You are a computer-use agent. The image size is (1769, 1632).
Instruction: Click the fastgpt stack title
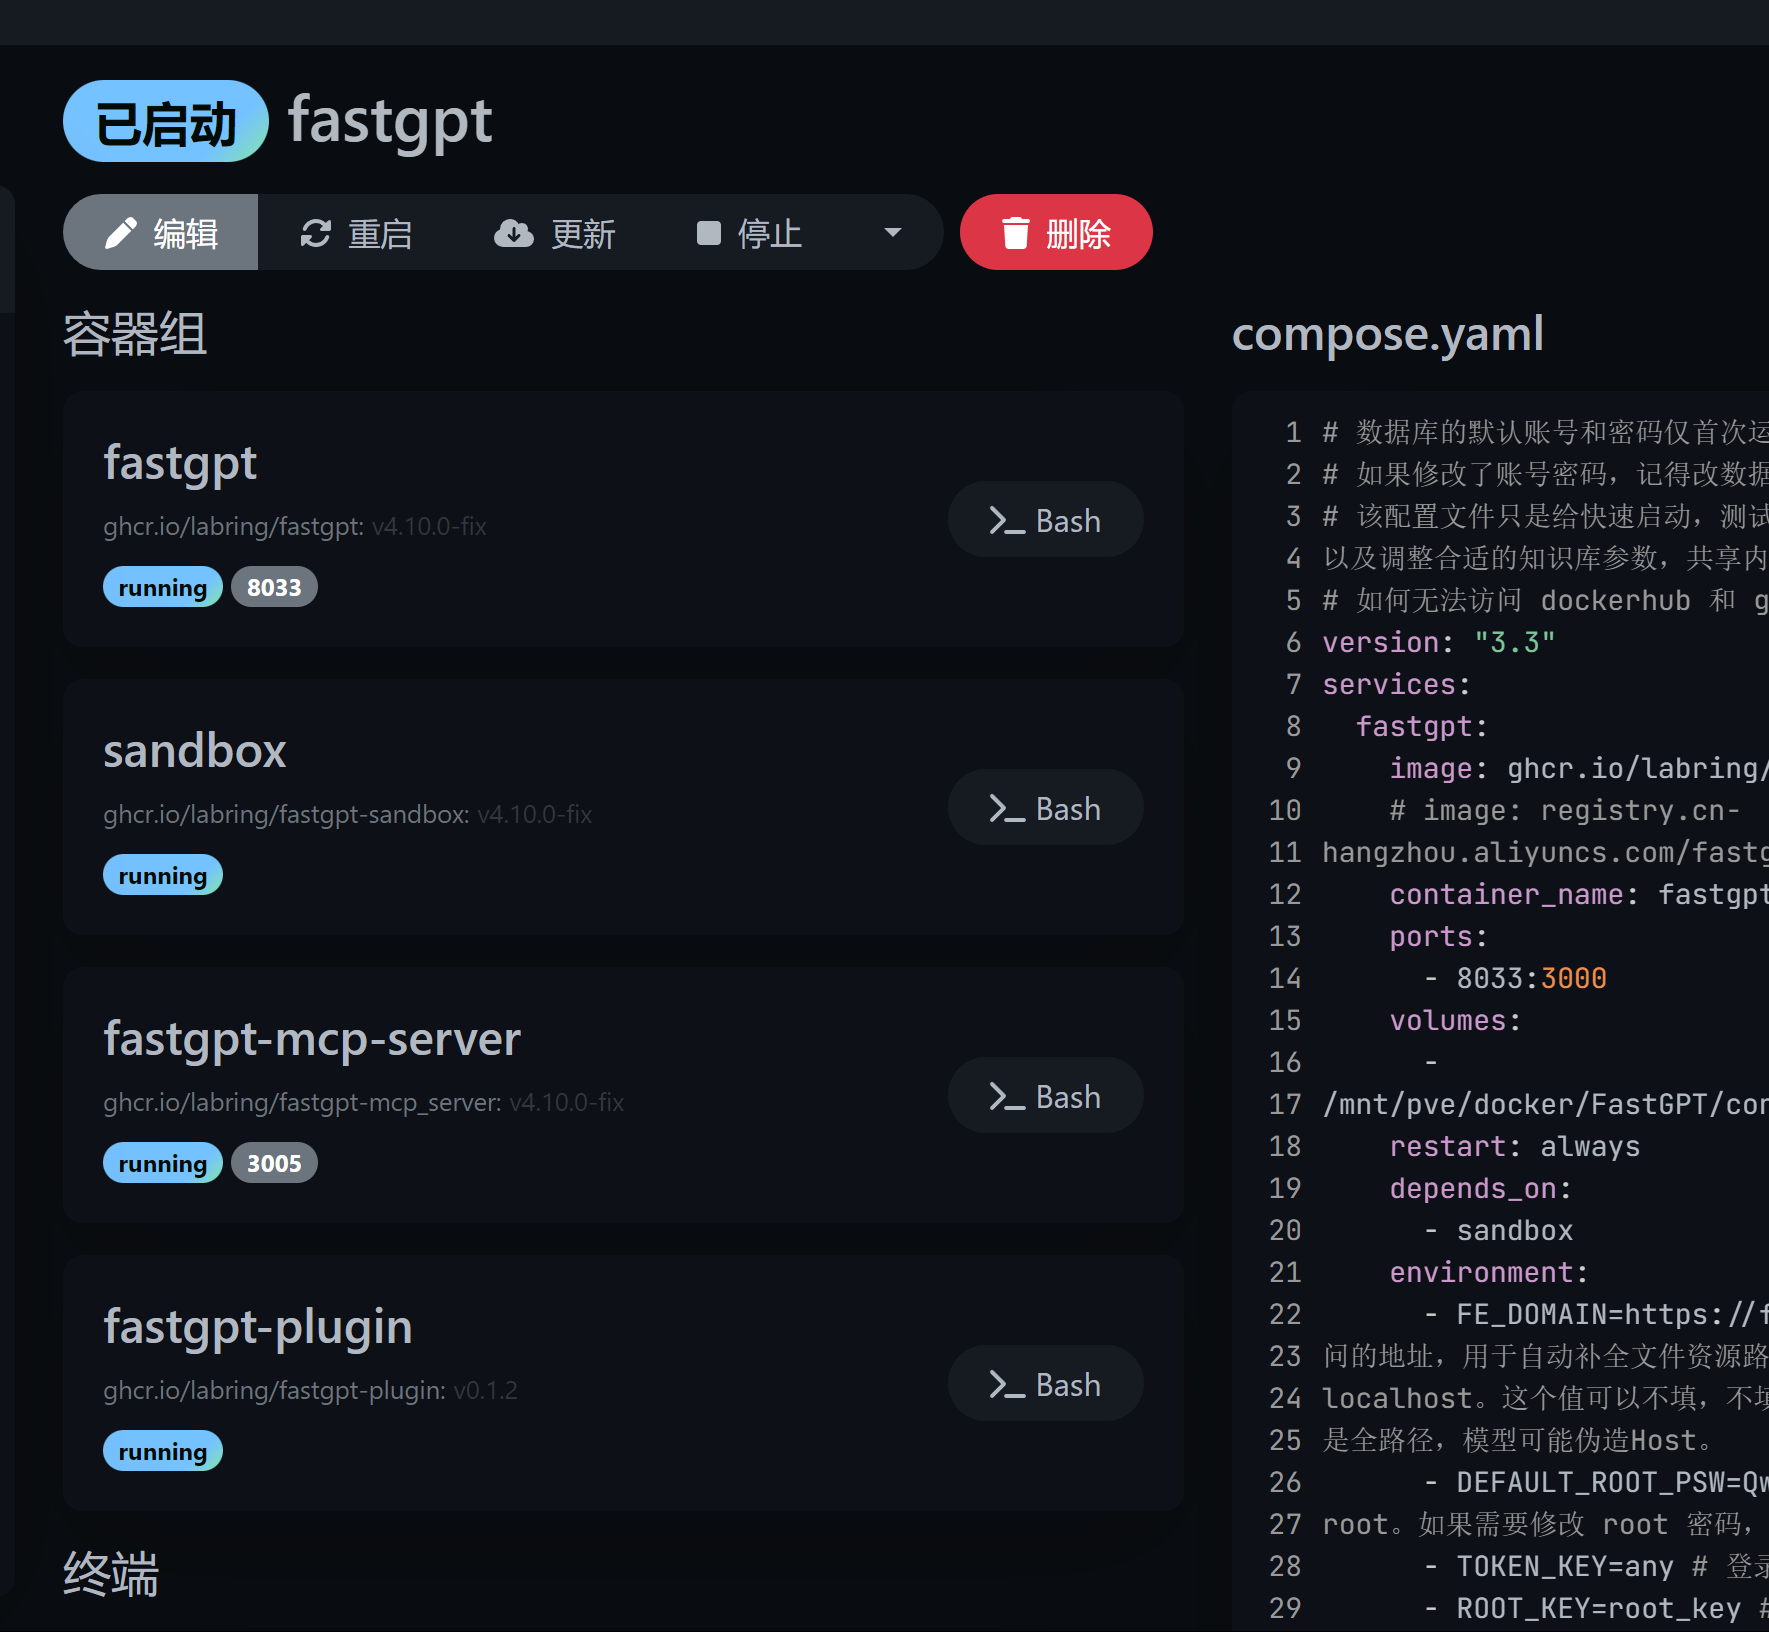pos(390,122)
